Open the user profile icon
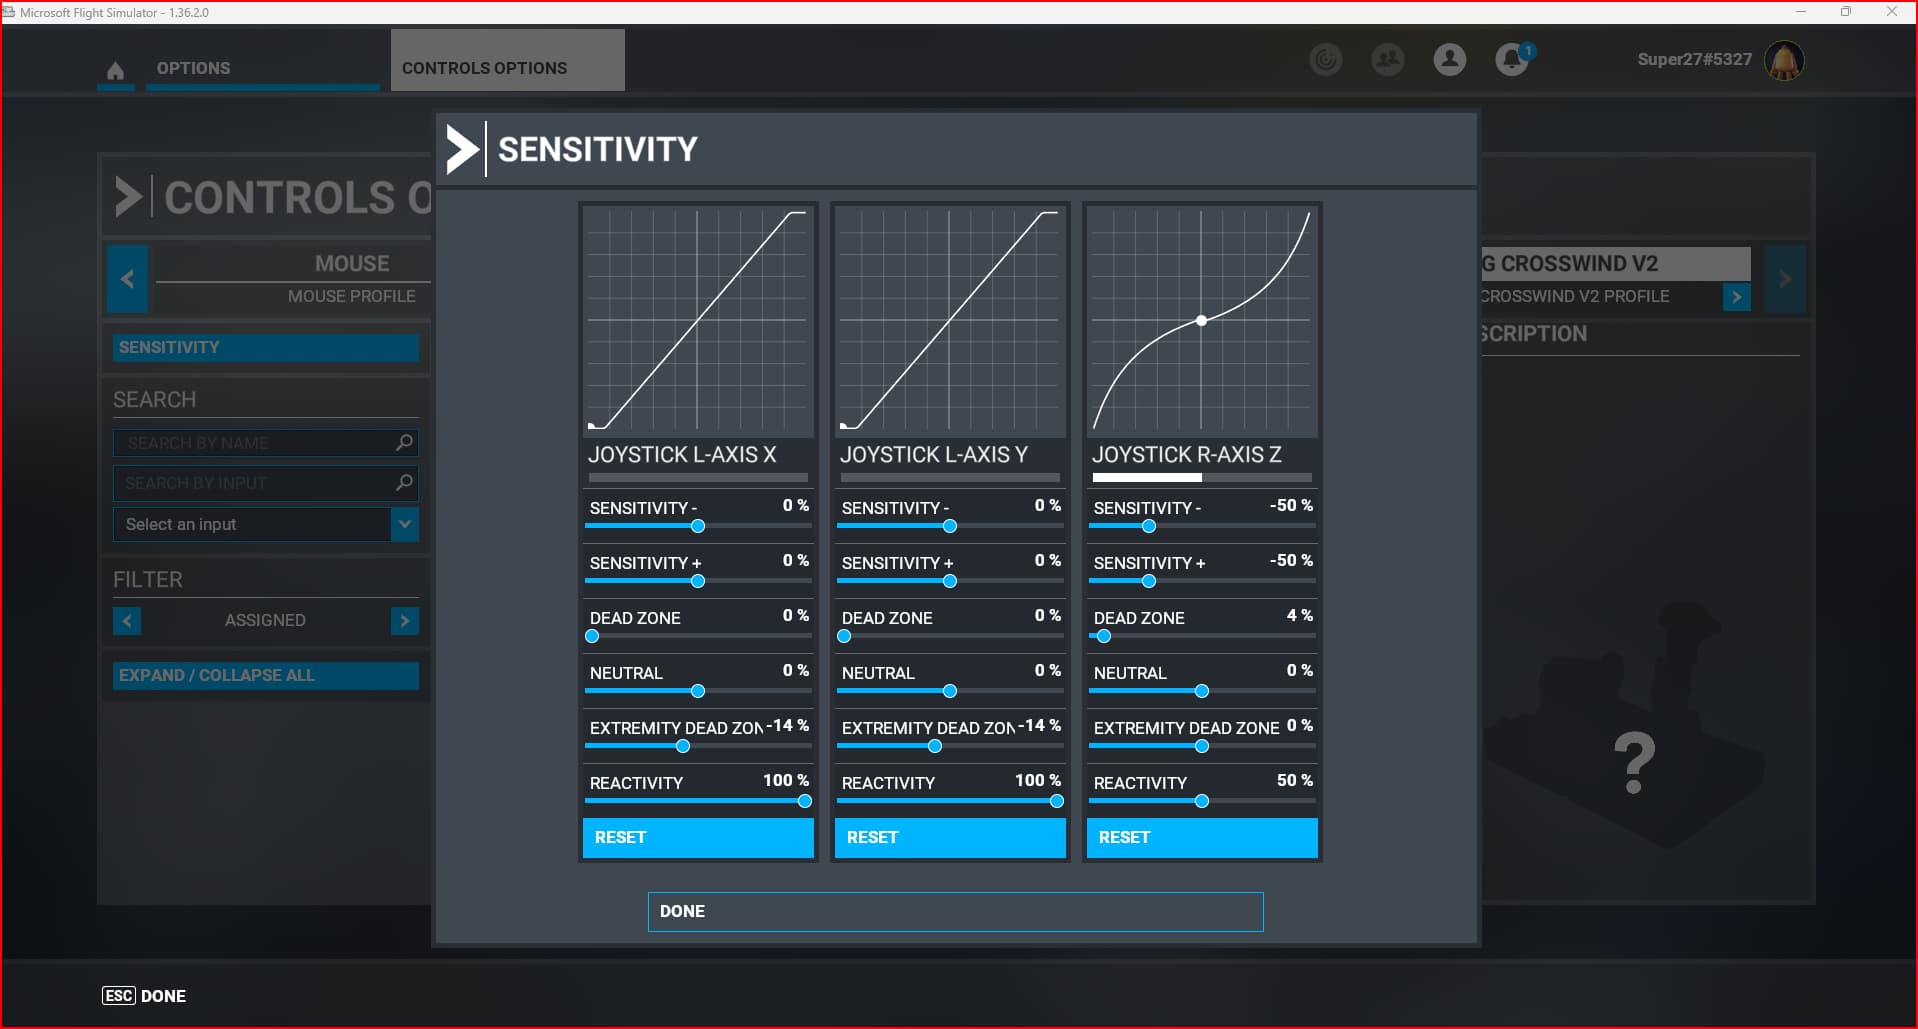 pos(1450,60)
